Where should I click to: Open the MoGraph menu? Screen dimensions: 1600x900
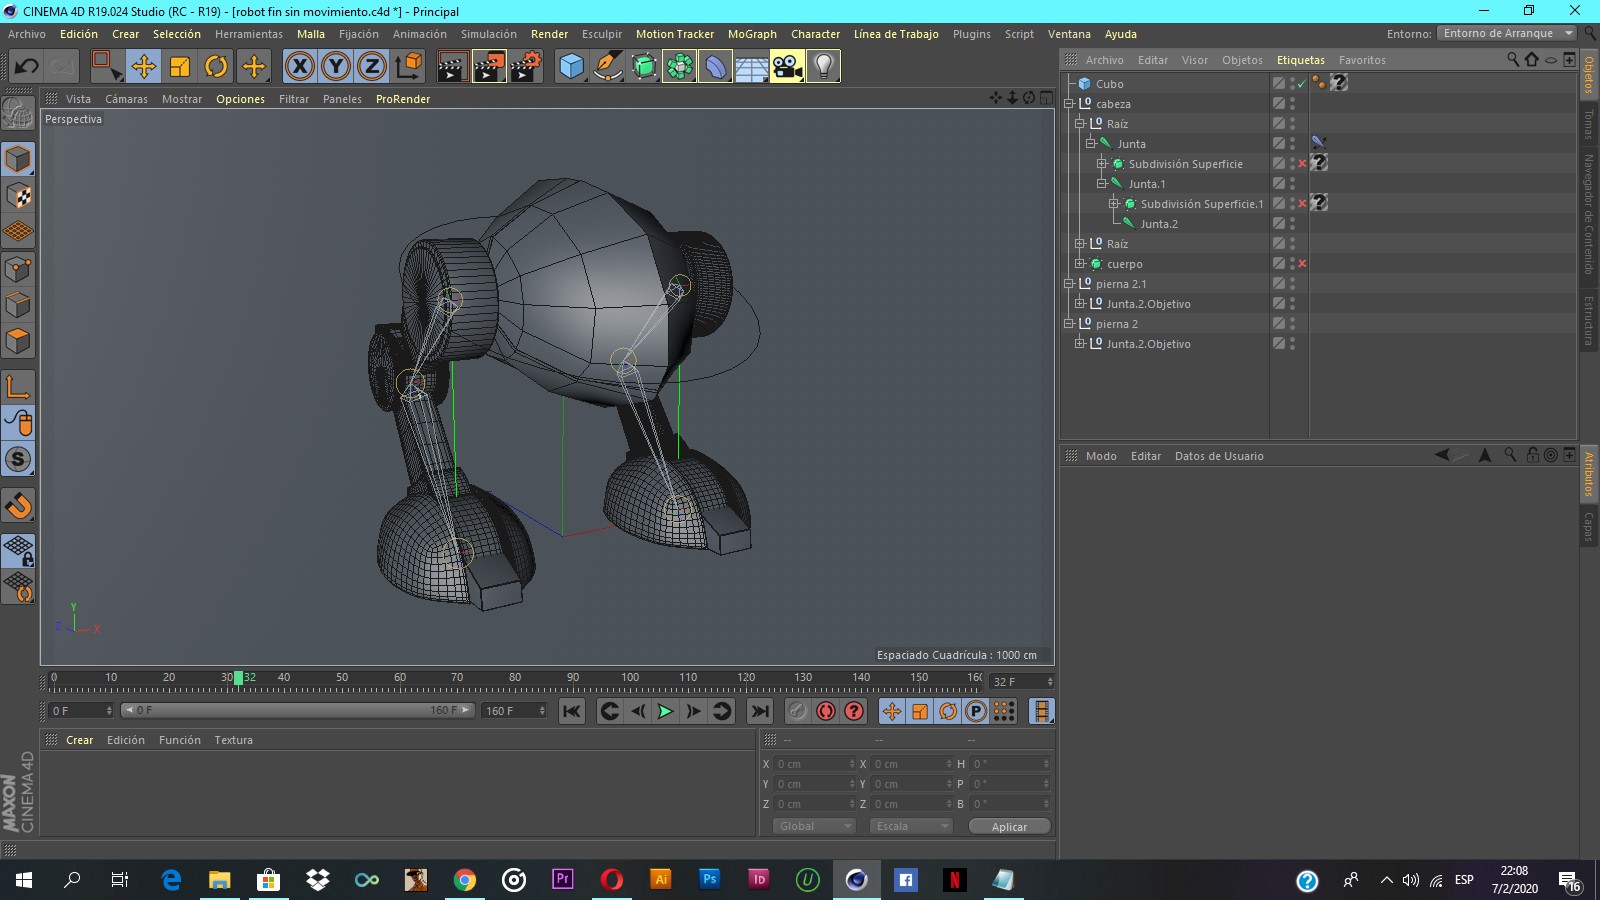point(751,33)
